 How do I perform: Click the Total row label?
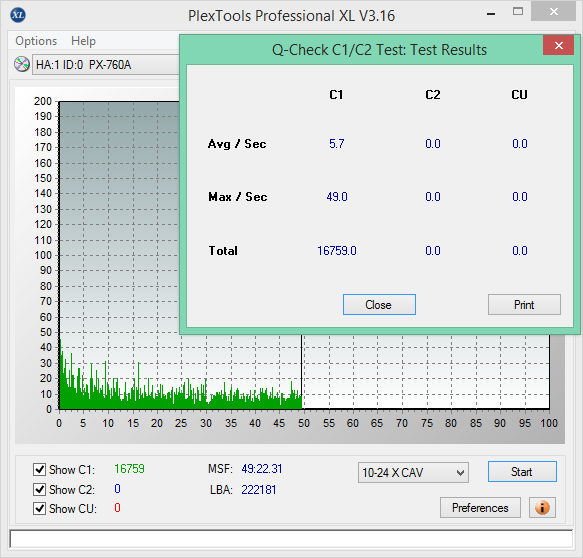tap(223, 251)
